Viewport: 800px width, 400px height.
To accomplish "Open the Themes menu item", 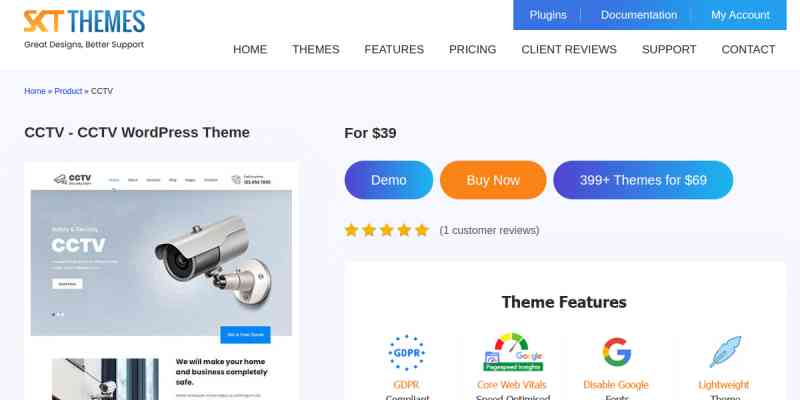I will (315, 49).
